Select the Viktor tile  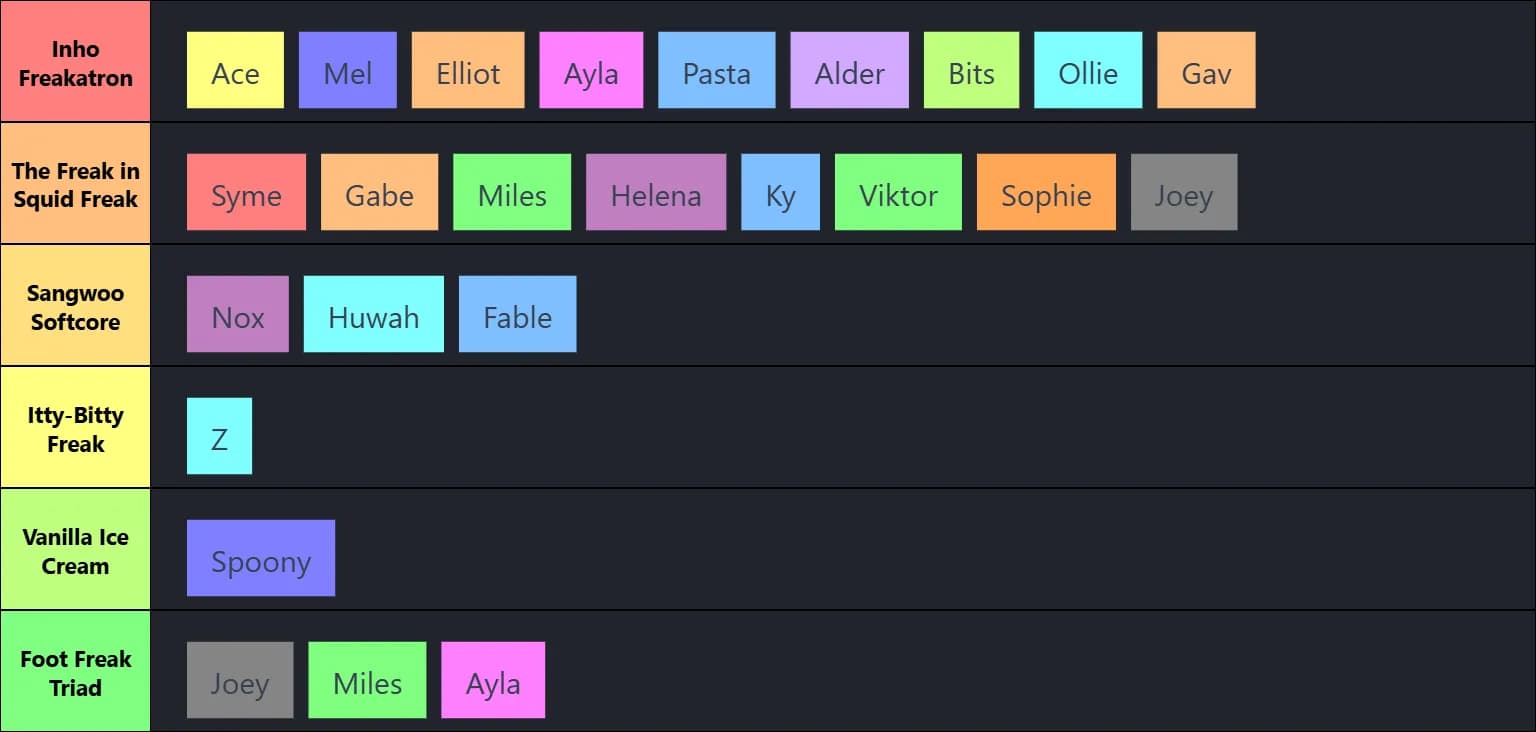point(898,192)
